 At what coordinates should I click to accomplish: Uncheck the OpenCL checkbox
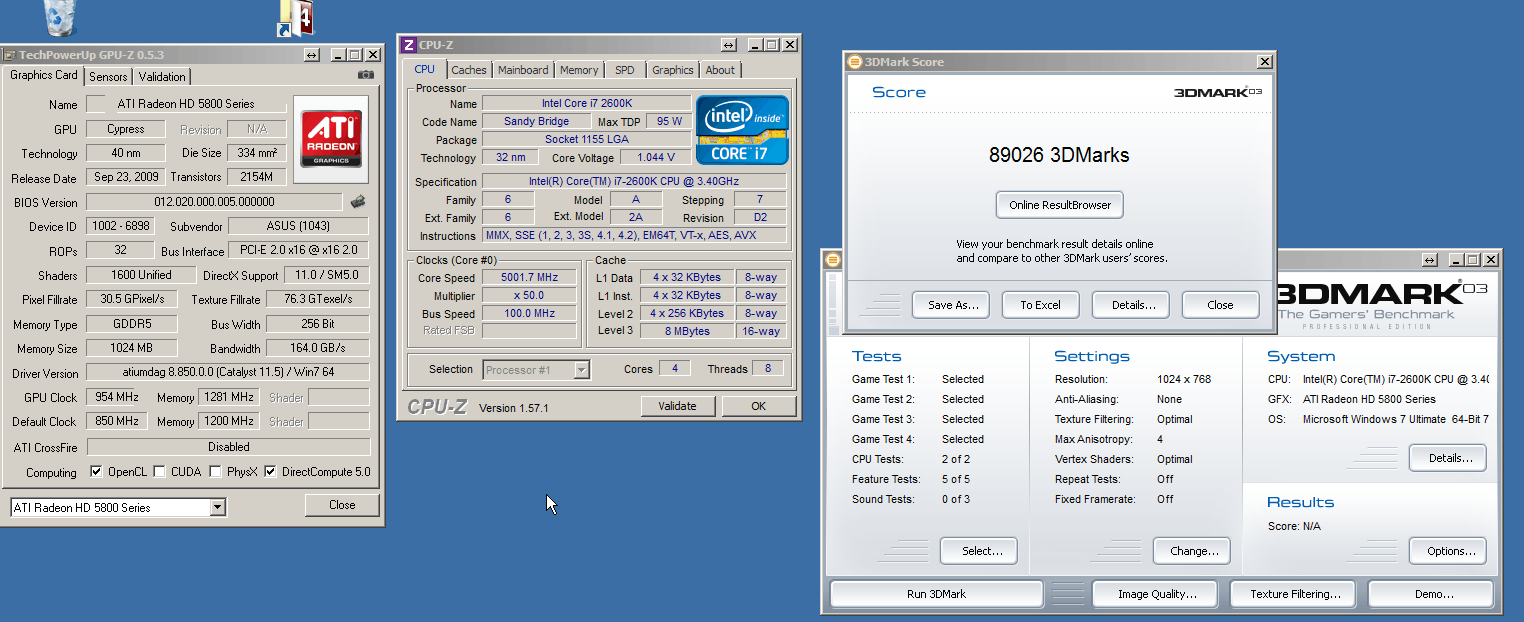click(96, 472)
